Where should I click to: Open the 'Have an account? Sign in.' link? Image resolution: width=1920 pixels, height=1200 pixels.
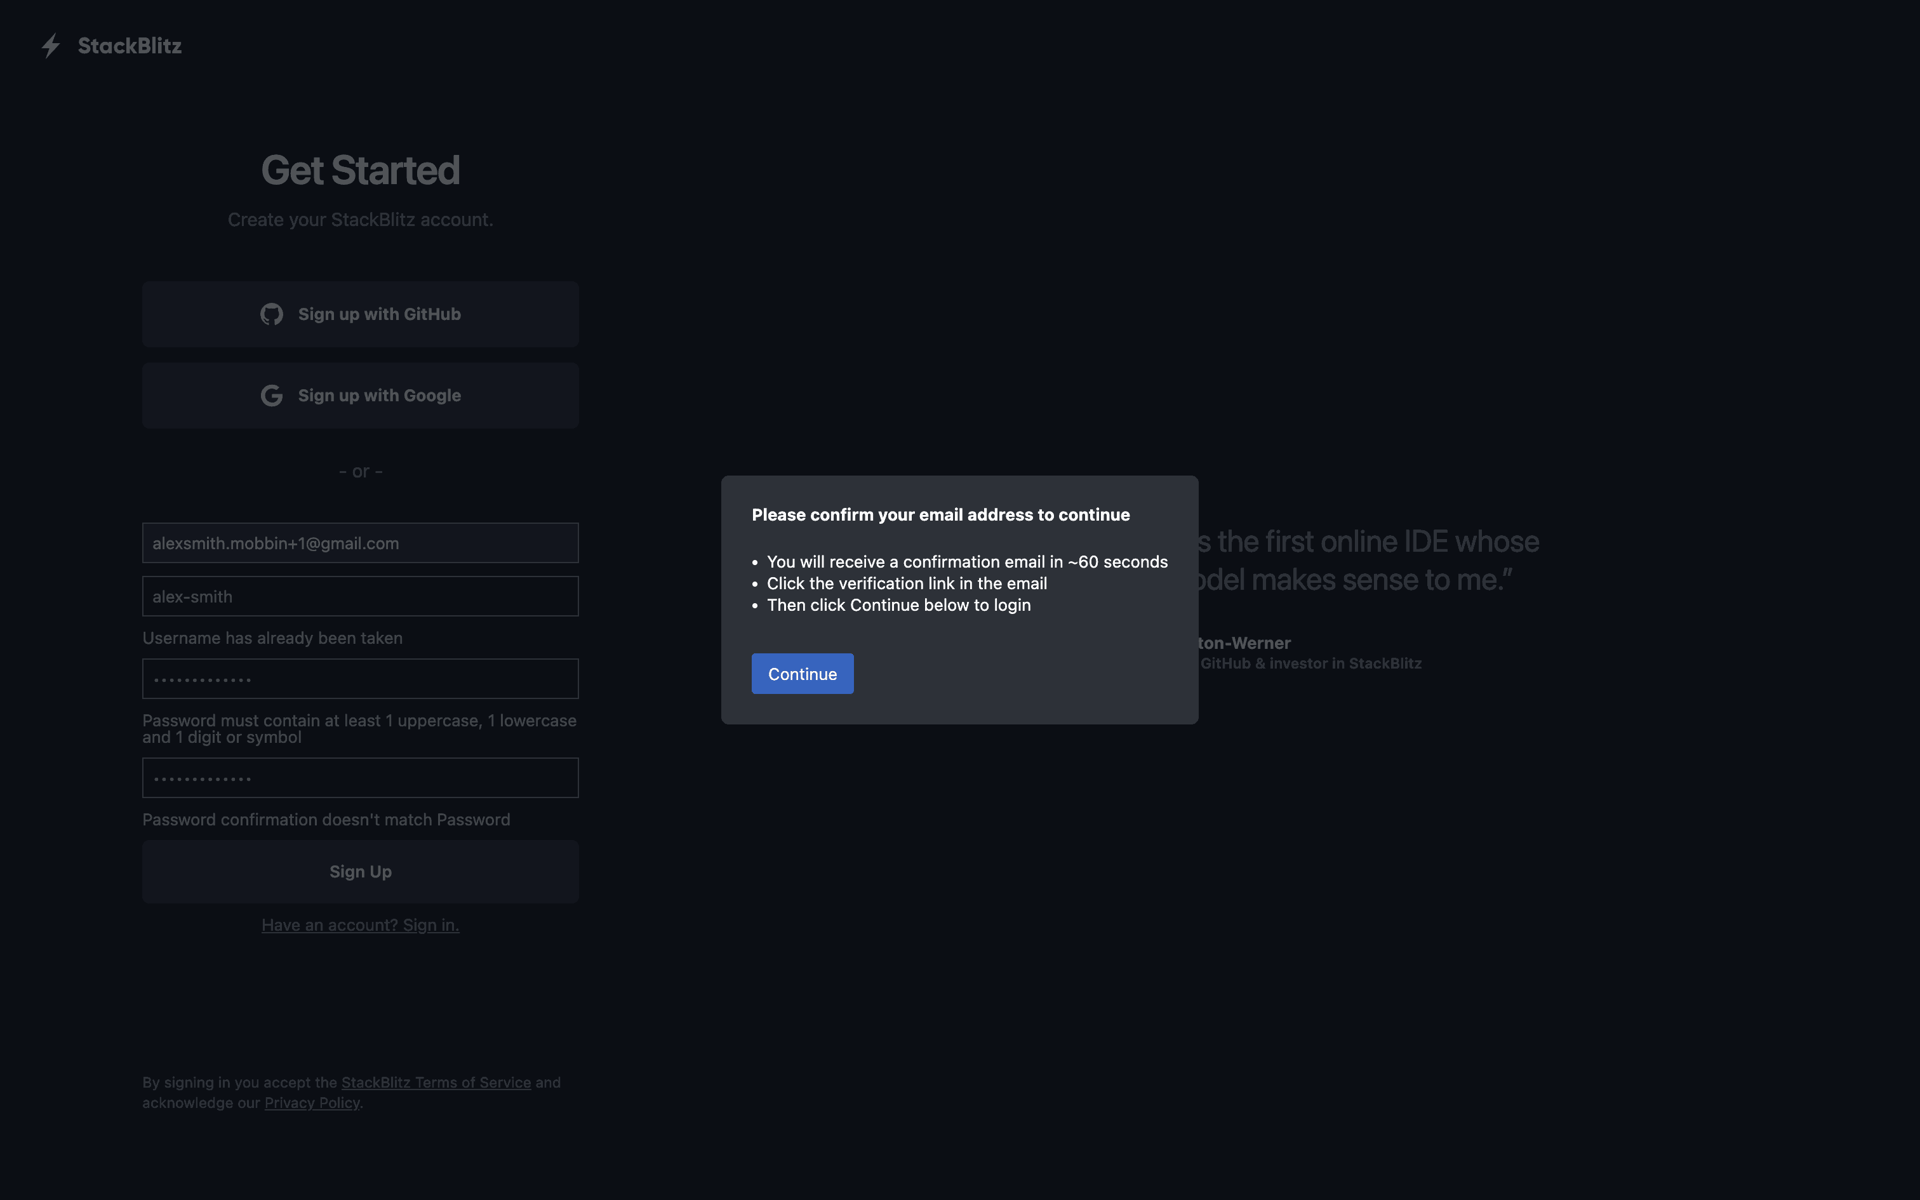[x=360, y=925]
